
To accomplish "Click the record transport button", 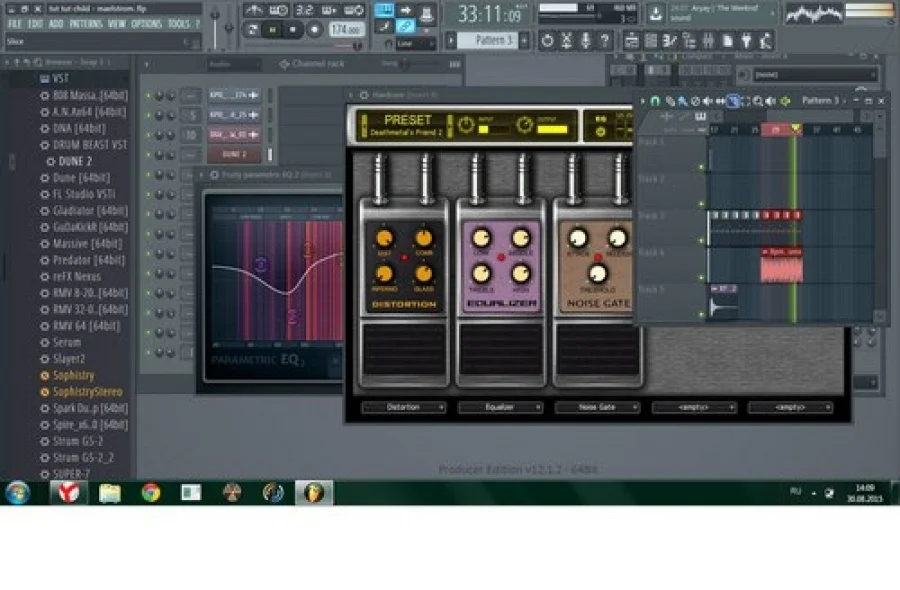I will [314, 29].
